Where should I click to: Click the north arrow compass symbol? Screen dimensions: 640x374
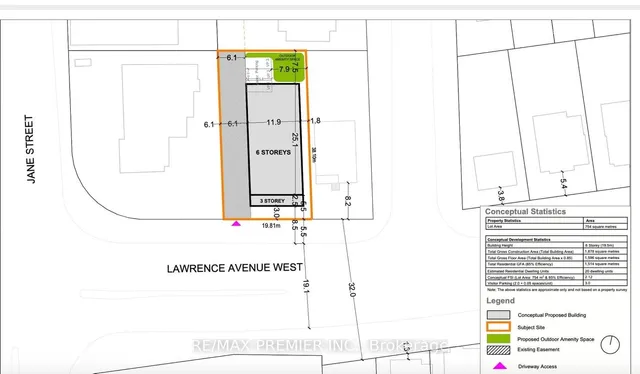tap(610, 345)
